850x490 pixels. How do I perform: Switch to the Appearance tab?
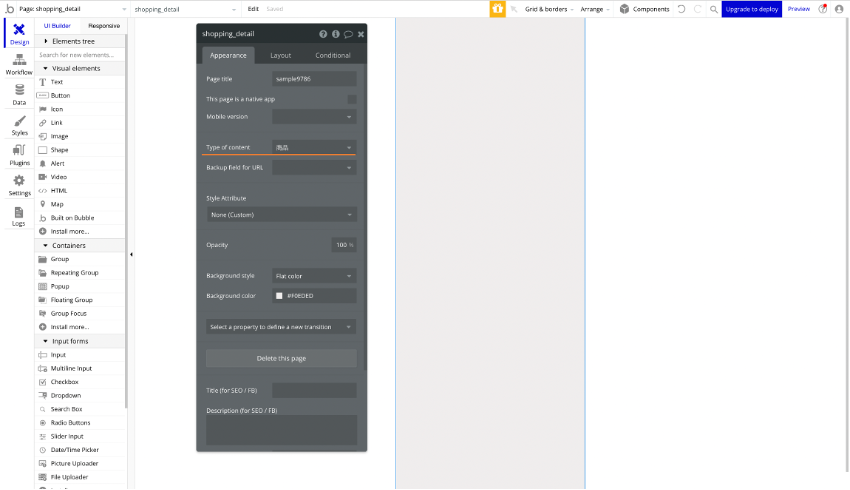pos(228,55)
